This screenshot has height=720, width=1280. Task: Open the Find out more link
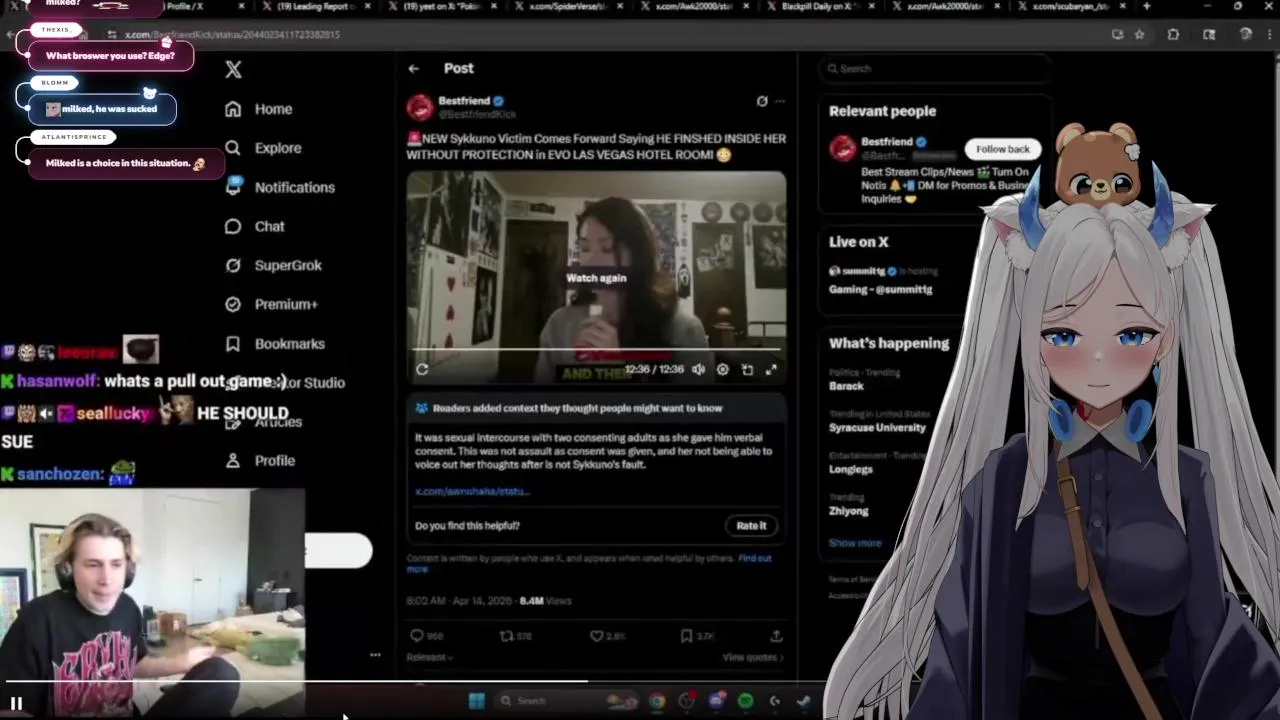click(754, 558)
